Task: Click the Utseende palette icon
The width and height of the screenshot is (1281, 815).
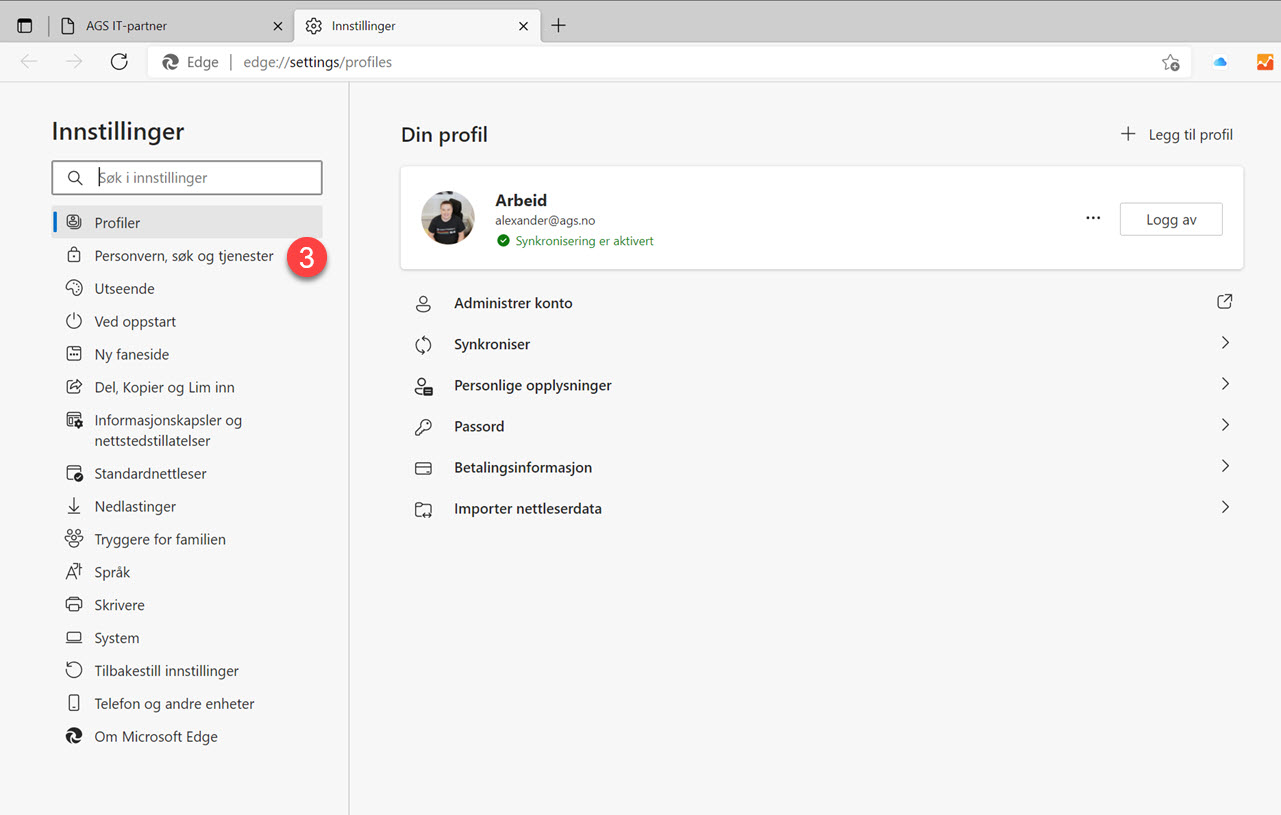Action: click(x=74, y=288)
